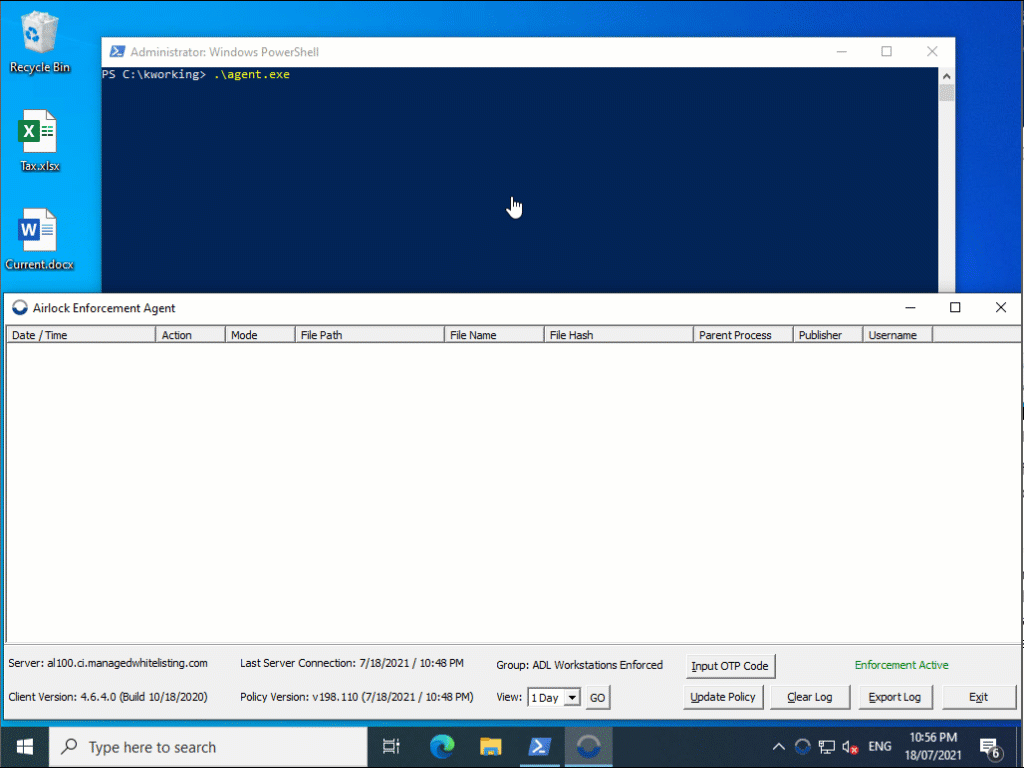Image resolution: width=1024 pixels, height=768 pixels.
Task: Switch to PowerShell via taskbar icon
Action: 539,746
